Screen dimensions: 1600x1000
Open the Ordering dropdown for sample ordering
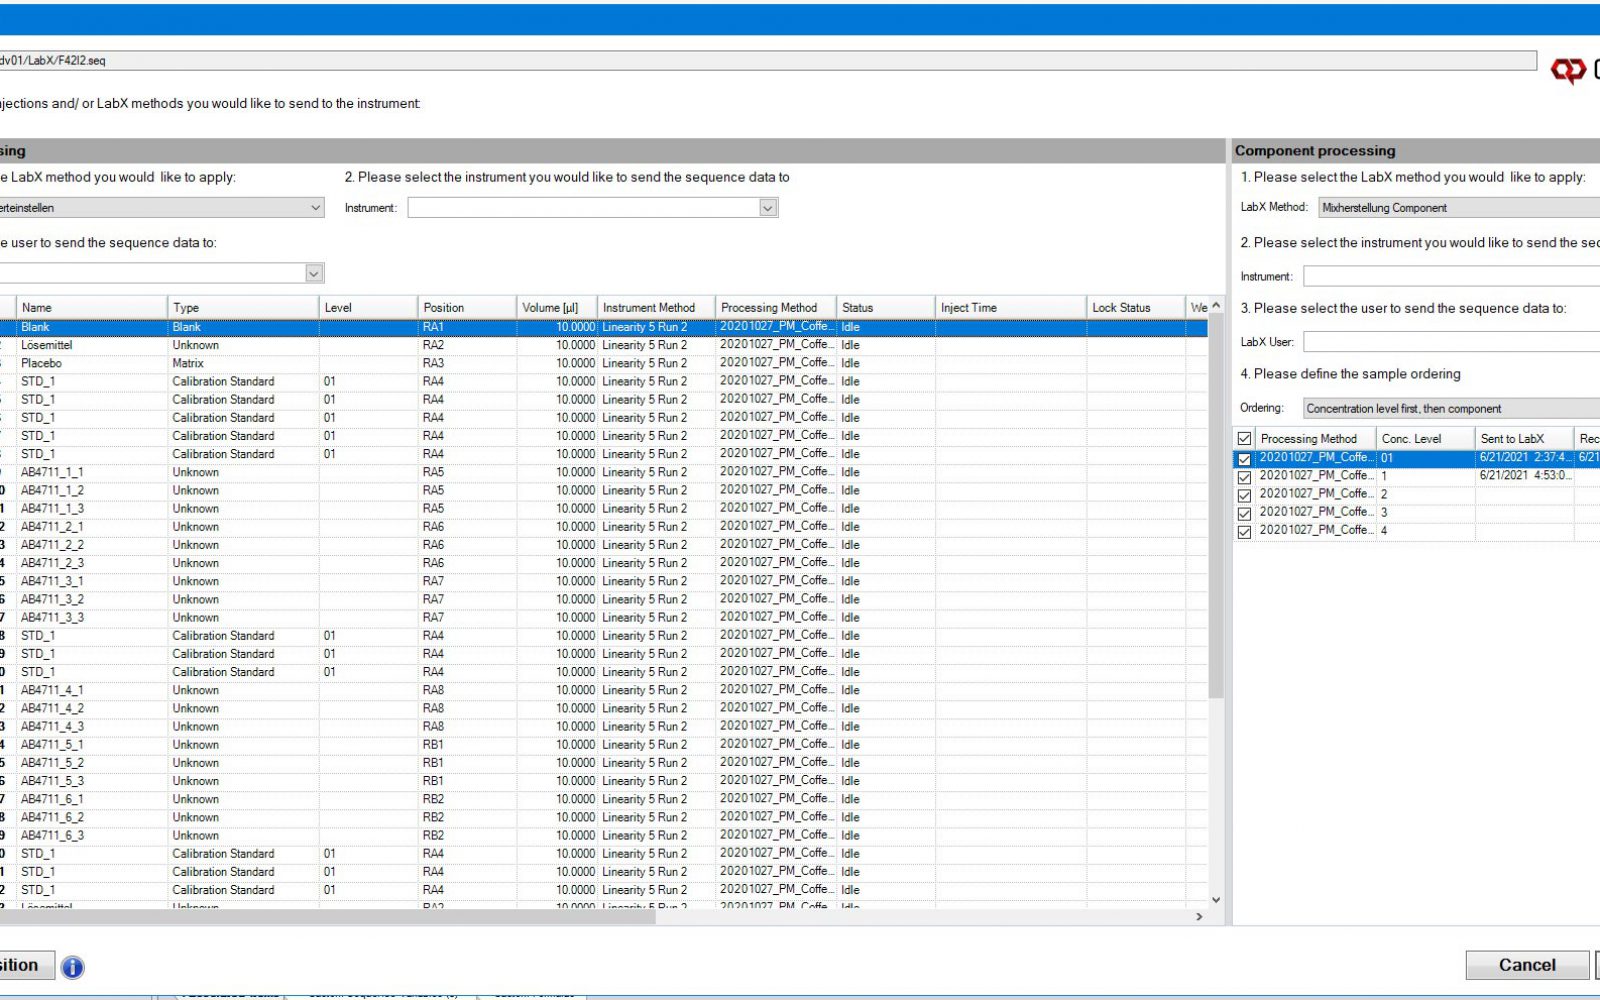(x=1450, y=408)
